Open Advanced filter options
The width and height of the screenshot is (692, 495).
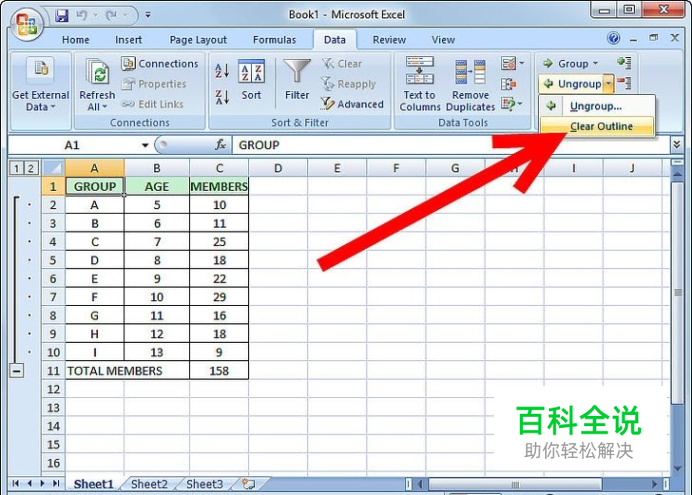[352, 104]
